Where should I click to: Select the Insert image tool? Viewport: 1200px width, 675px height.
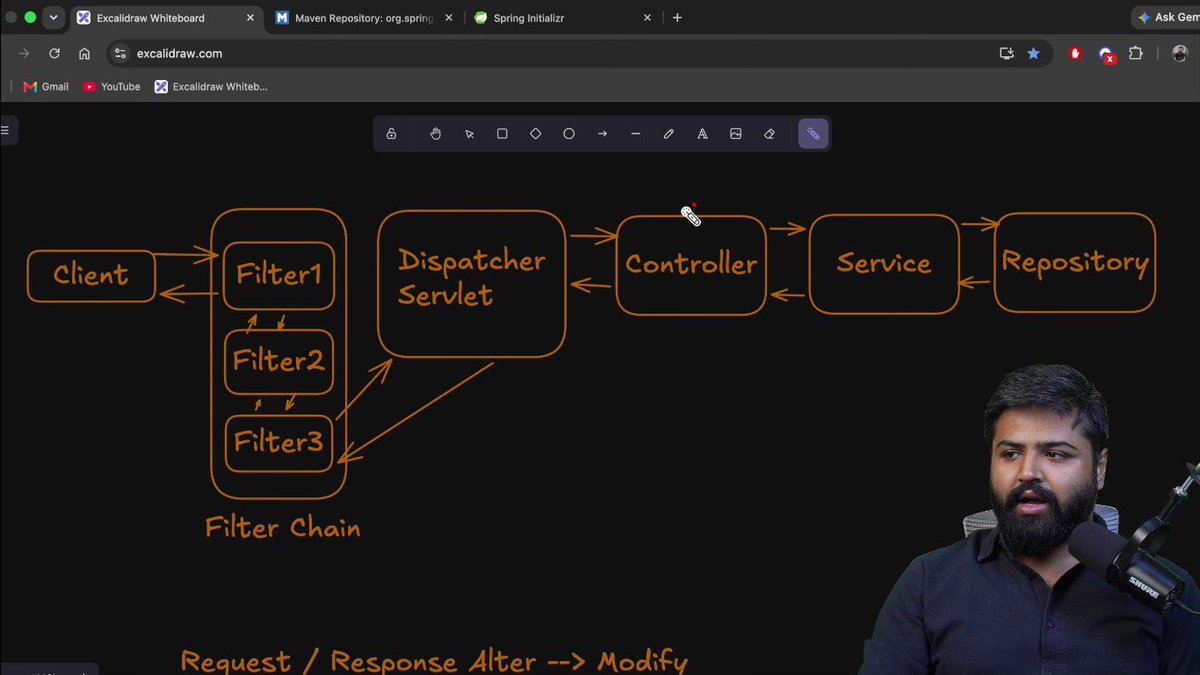tap(736, 134)
